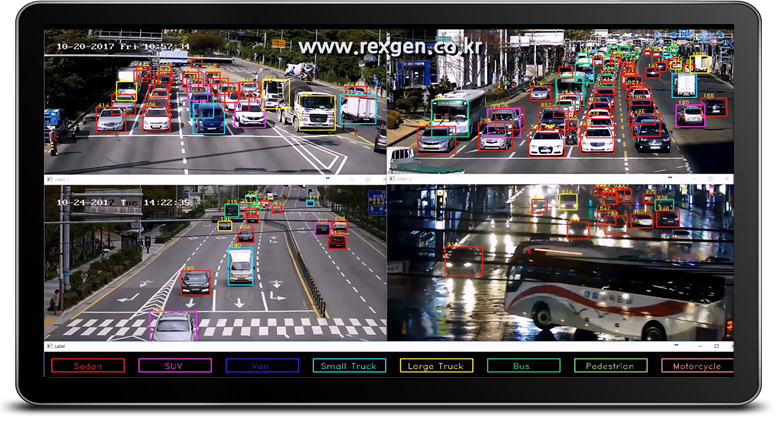Select the cyan Small Truck label
The image size is (776, 427).
(349, 366)
